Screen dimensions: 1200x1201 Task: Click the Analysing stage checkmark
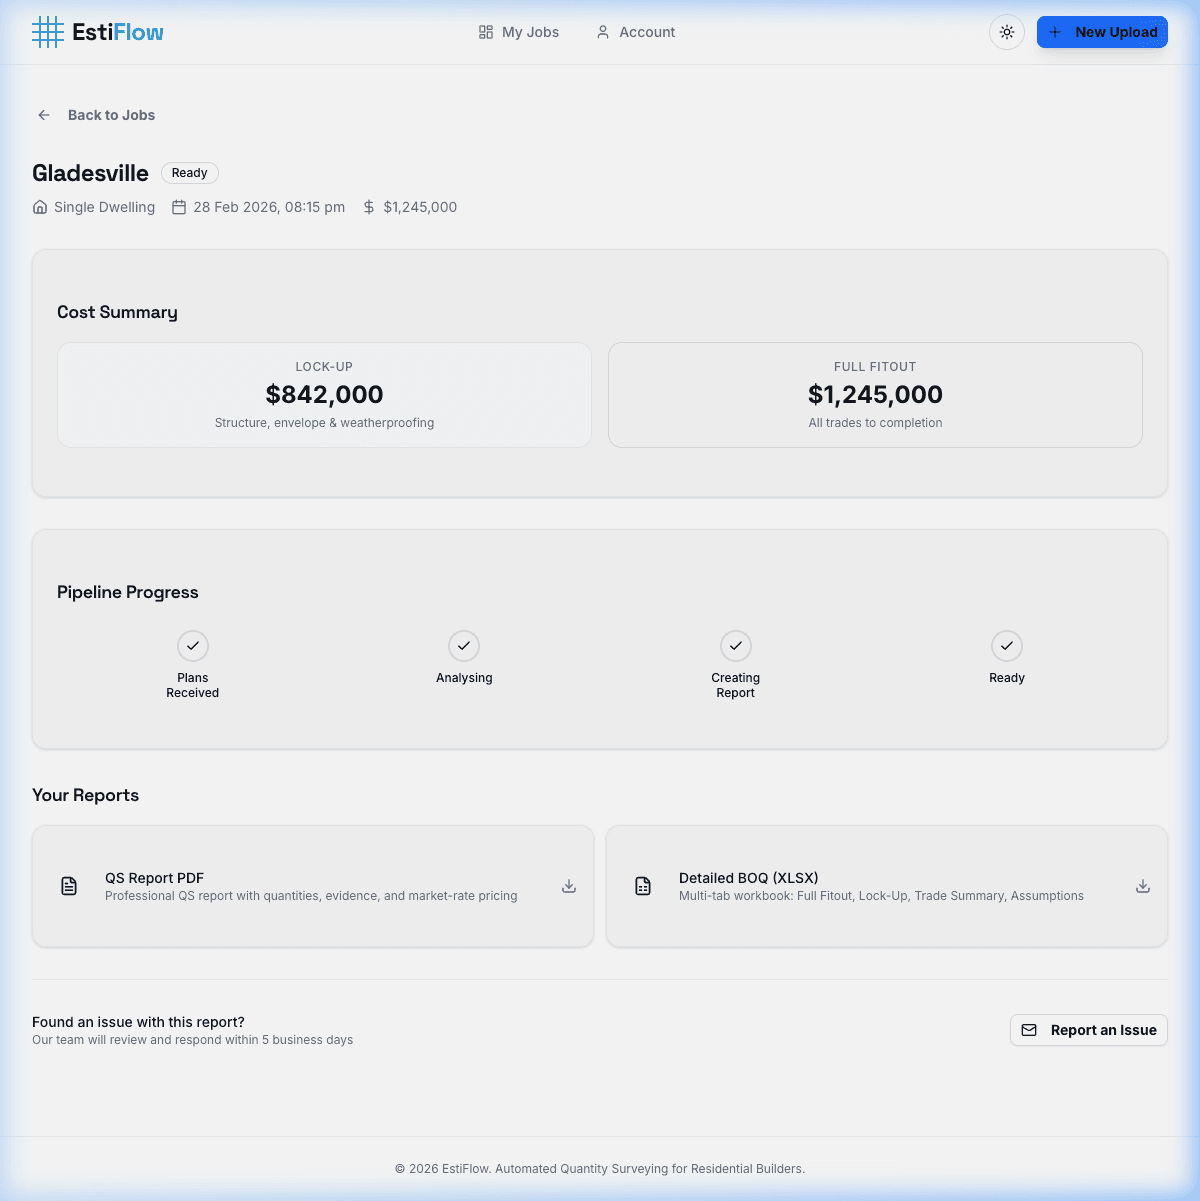[464, 646]
